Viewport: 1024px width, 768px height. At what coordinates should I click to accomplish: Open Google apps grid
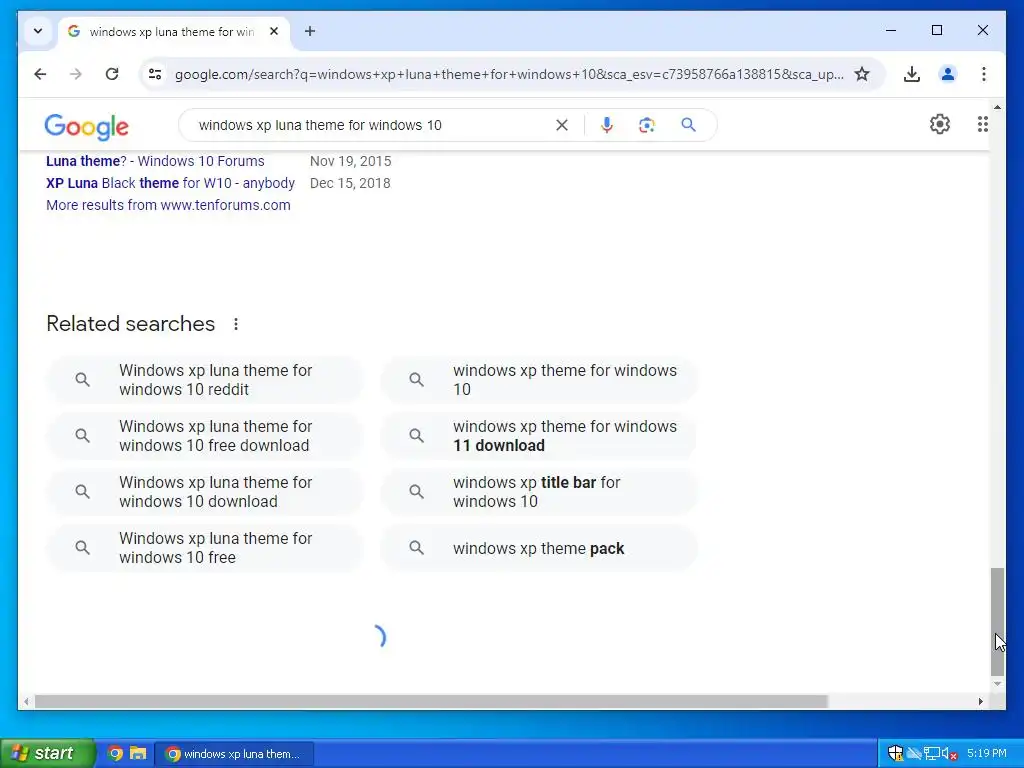tap(982, 123)
